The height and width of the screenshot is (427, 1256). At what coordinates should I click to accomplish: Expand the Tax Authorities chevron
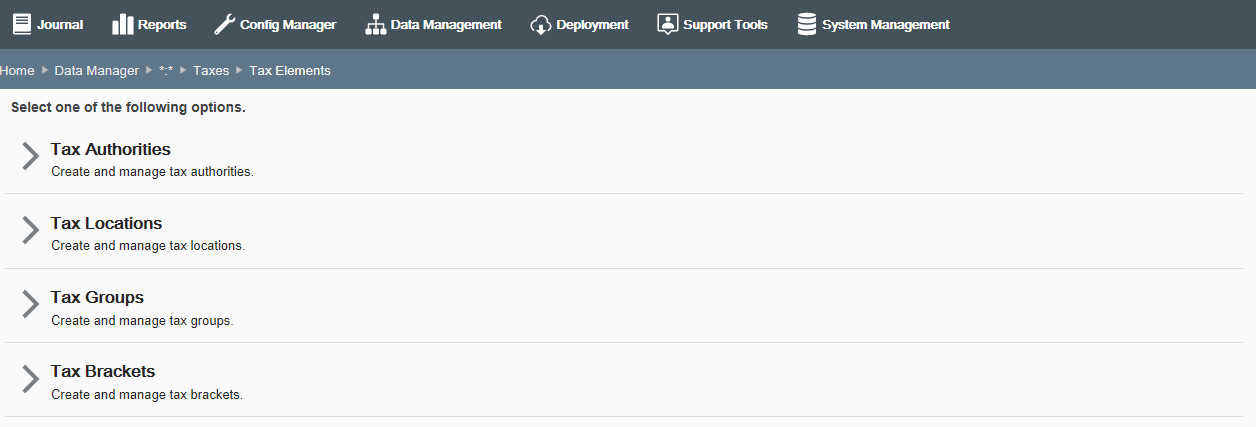pyautogui.click(x=30, y=156)
